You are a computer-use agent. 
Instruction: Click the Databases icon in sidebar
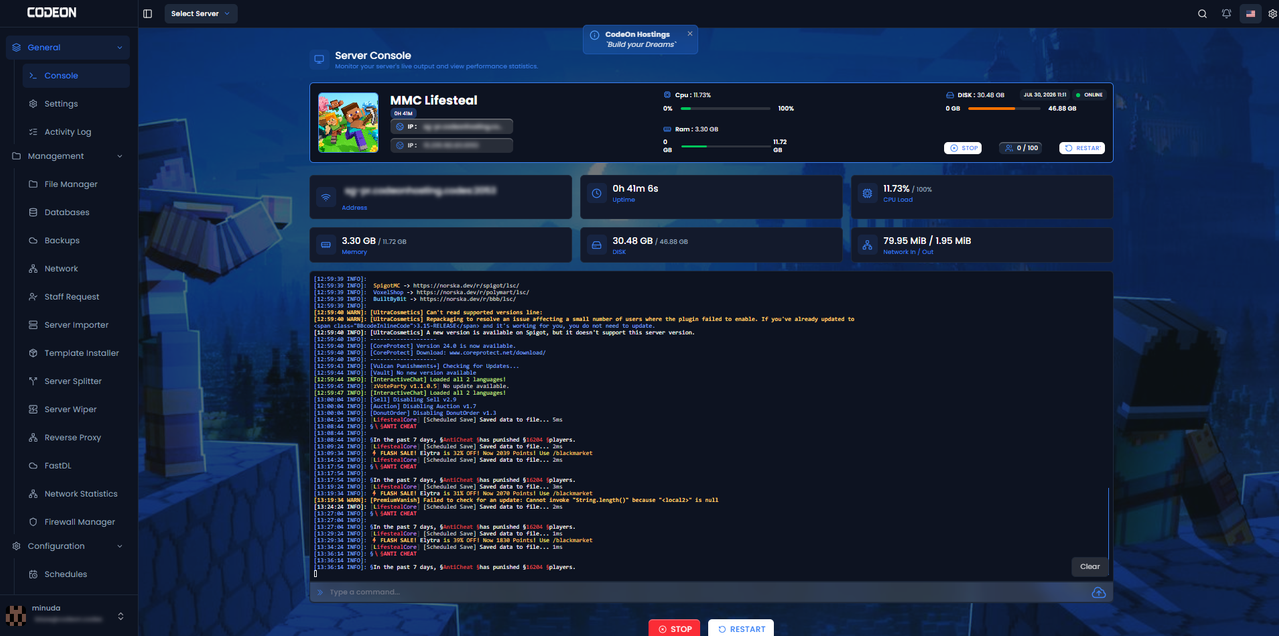(x=33, y=212)
